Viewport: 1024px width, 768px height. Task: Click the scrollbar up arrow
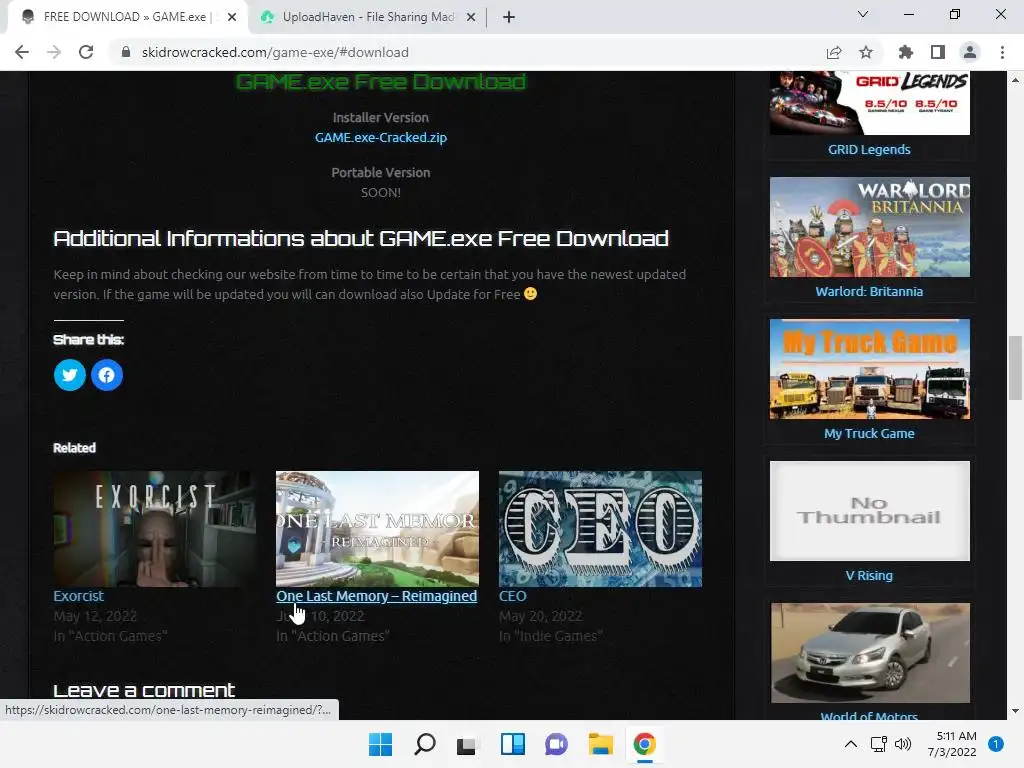pos(1015,80)
